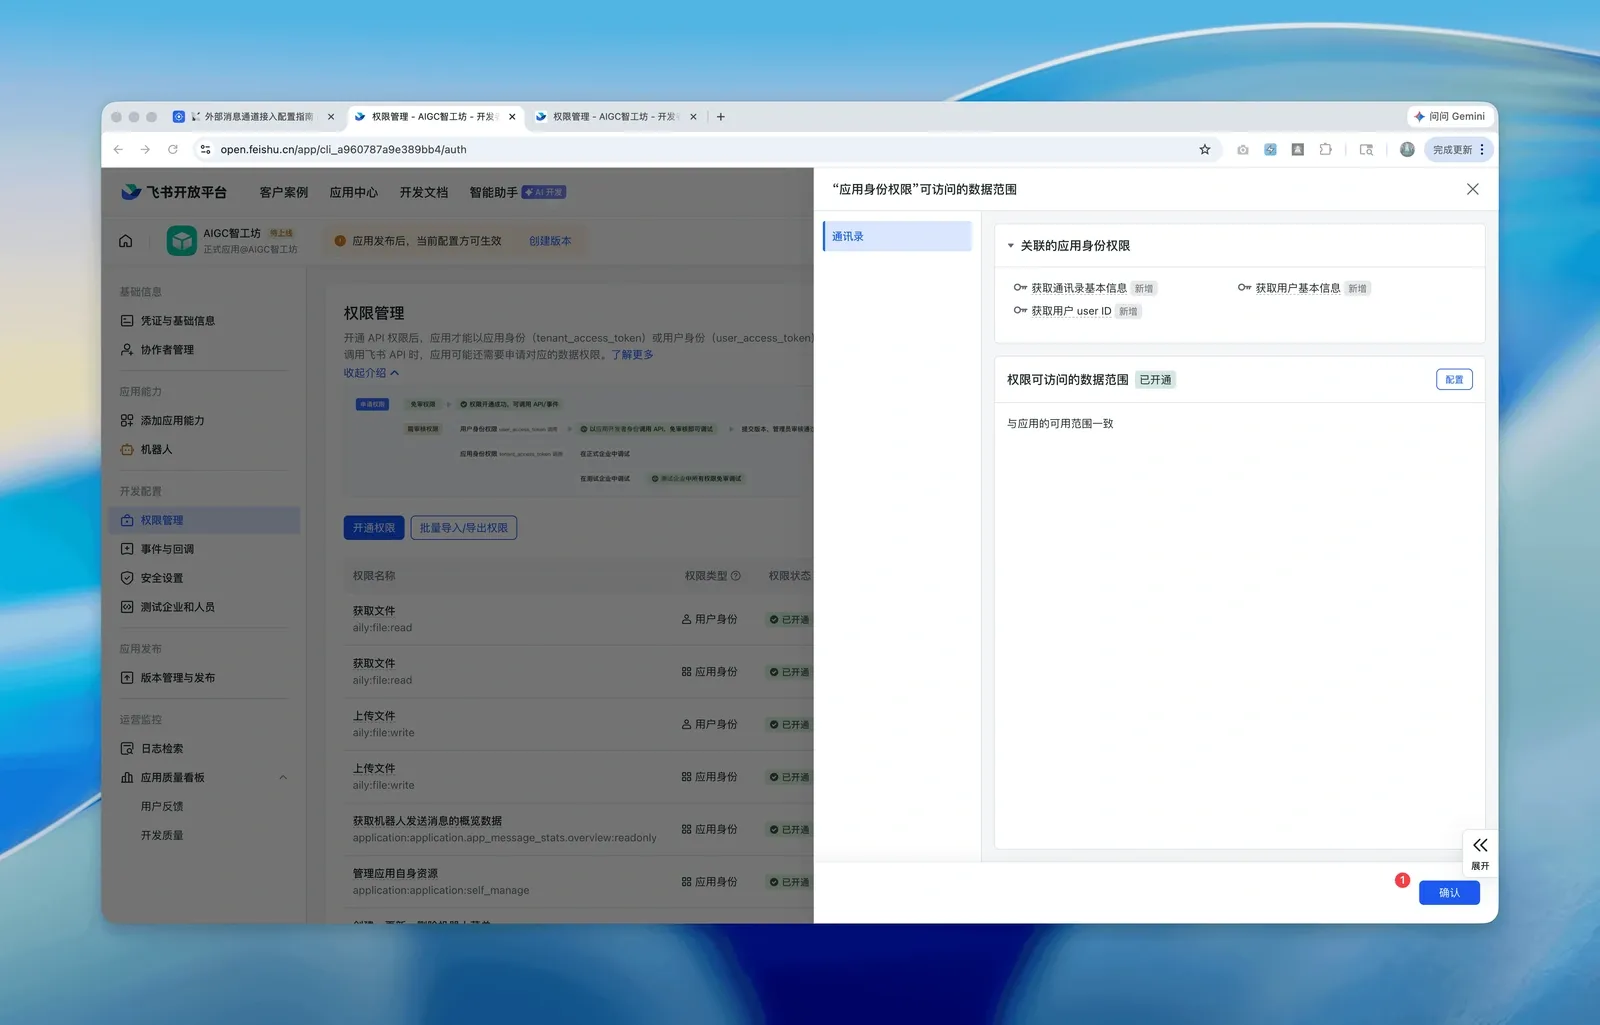This screenshot has width=1600, height=1025.
Task: Click the 获取用户 user ID permission
Action: [1071, 311]
